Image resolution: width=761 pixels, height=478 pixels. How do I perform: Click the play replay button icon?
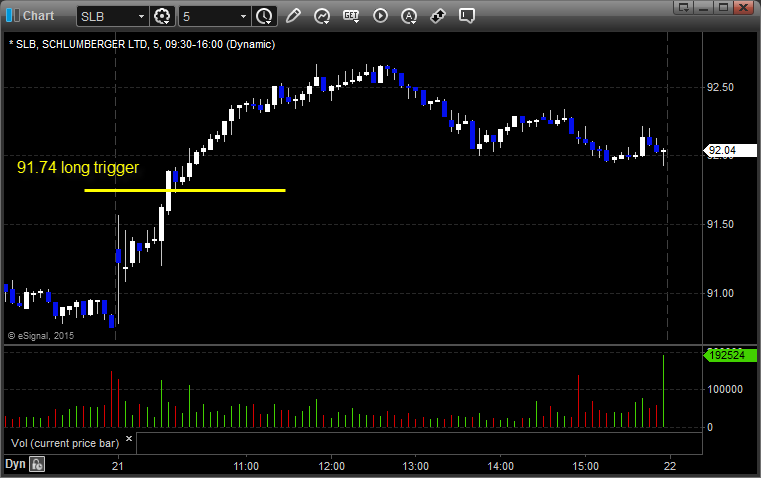pyautogui.click(x=380, y=16)
